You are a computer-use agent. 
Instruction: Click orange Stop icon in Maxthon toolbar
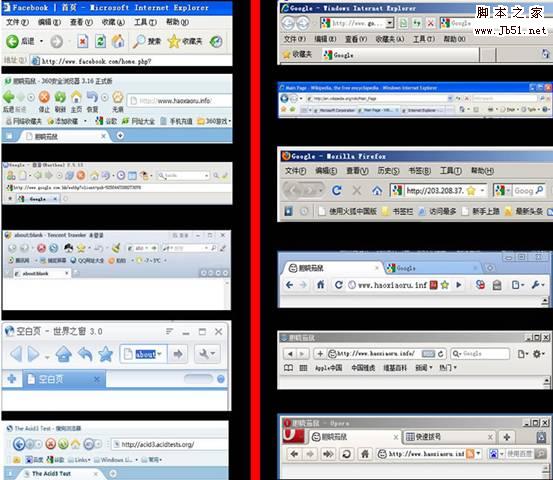tap(81, 175)
